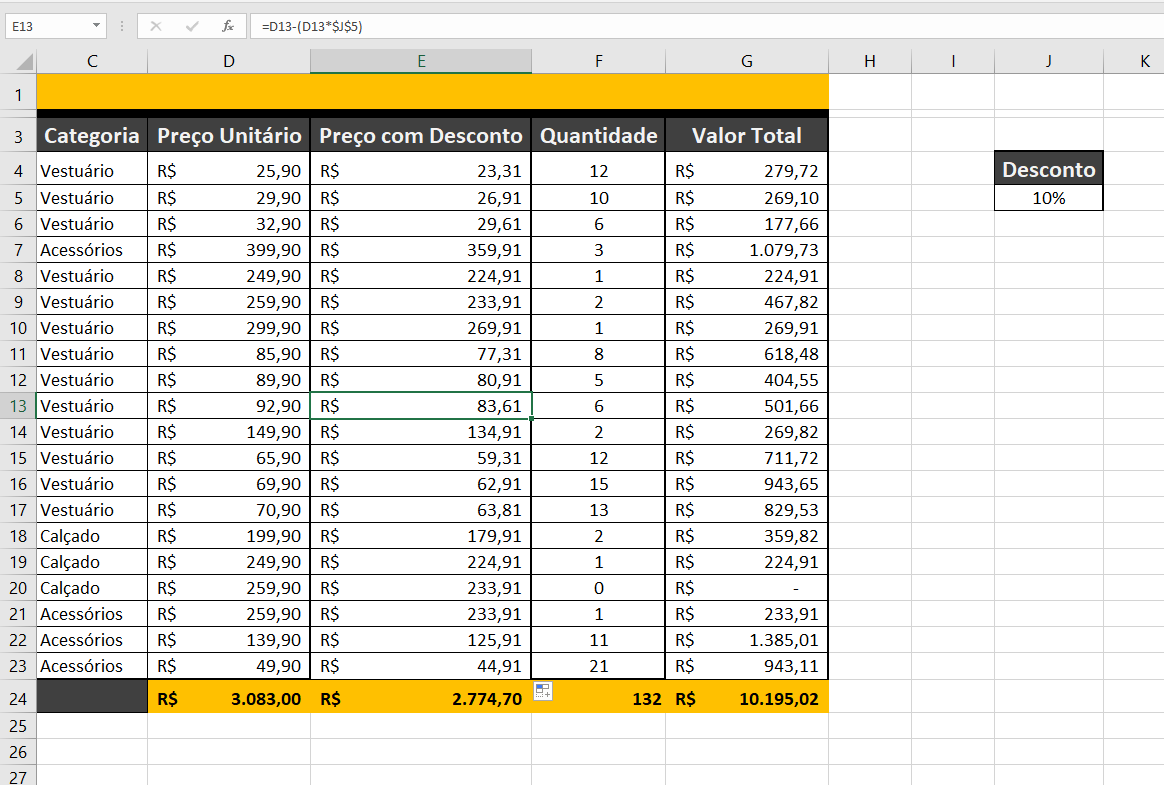The height and width of the screenshot is (785, 1164).
Task: Click the 10% discount cell
Action: 1048,198
